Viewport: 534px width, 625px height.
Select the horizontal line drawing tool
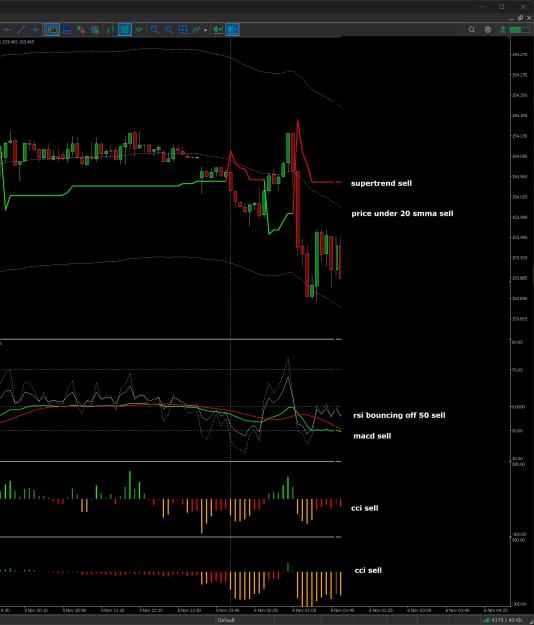tap(7, 29)
